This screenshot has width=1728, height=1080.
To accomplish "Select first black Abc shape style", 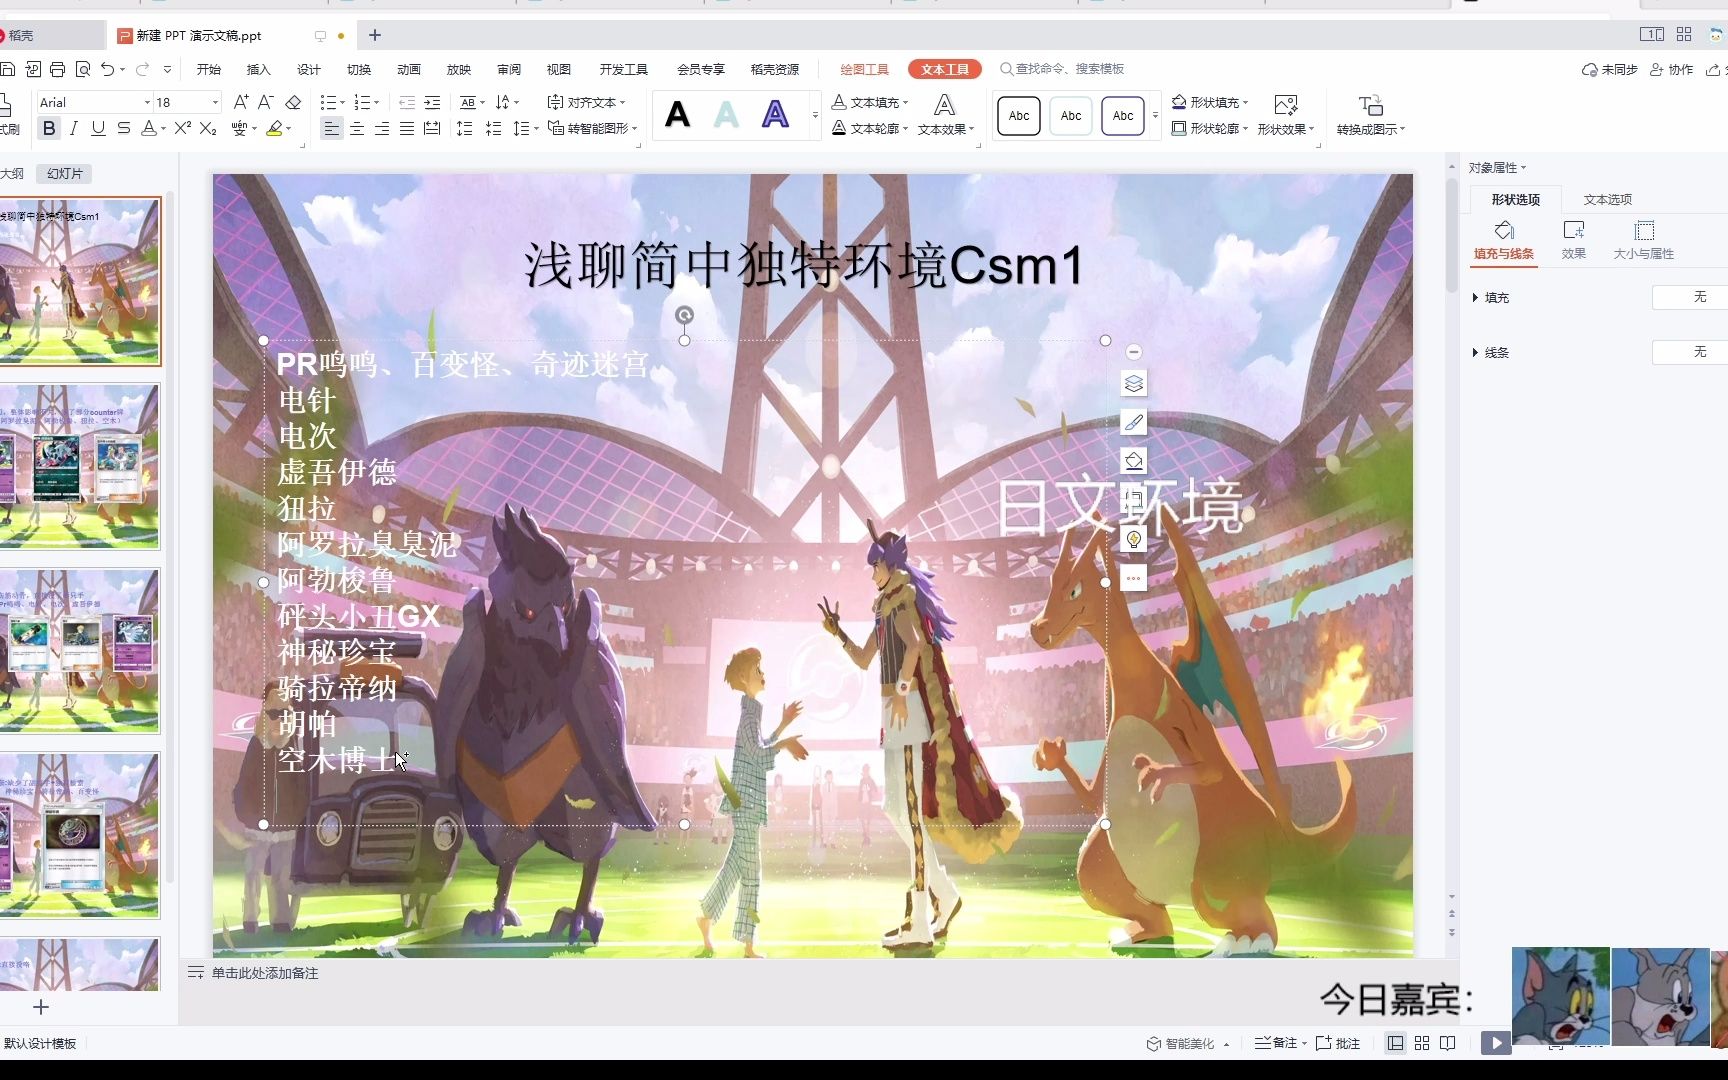I will (1019, 116).
